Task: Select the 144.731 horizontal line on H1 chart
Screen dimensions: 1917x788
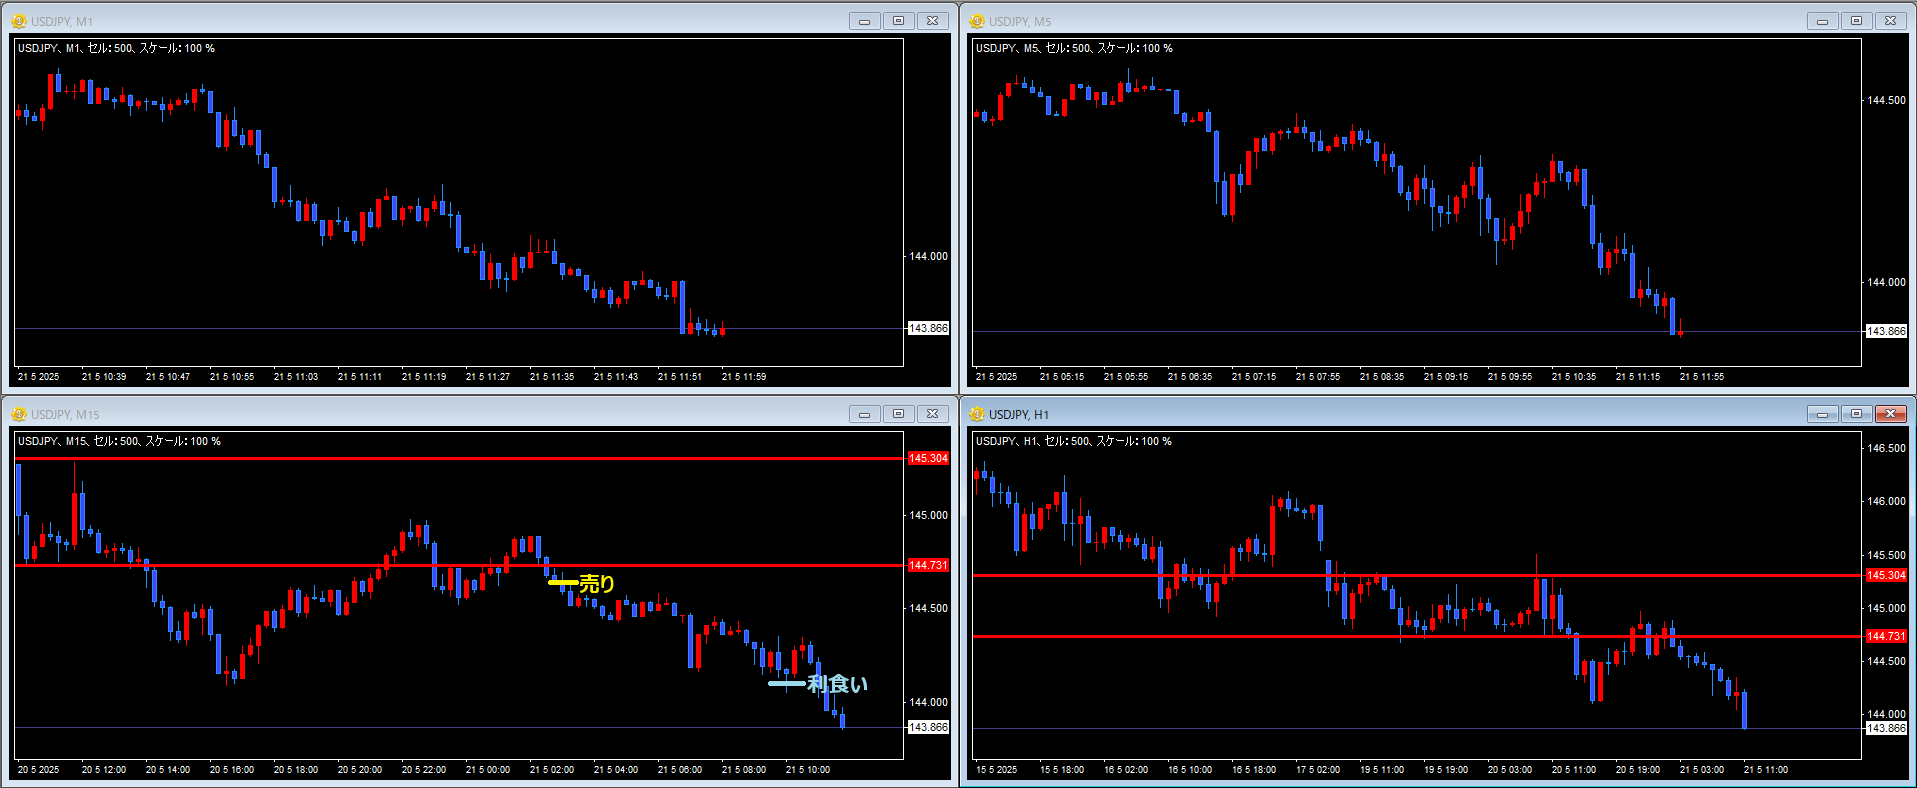Action: pyautogui.click(x=1417, y=636)
